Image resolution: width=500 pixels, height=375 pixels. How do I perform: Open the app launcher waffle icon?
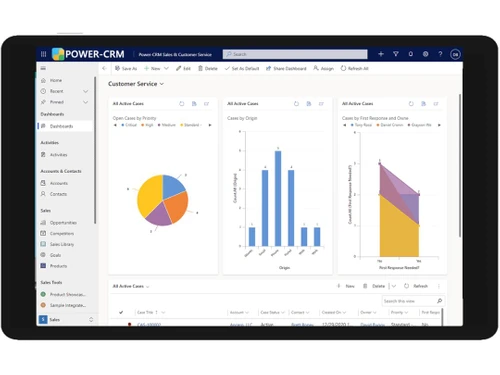tap(43, 54)
